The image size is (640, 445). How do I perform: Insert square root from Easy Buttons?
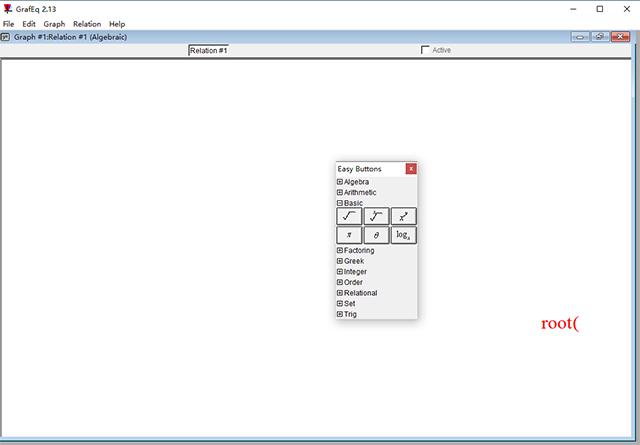pyautogui.click(x=349, y=216)
